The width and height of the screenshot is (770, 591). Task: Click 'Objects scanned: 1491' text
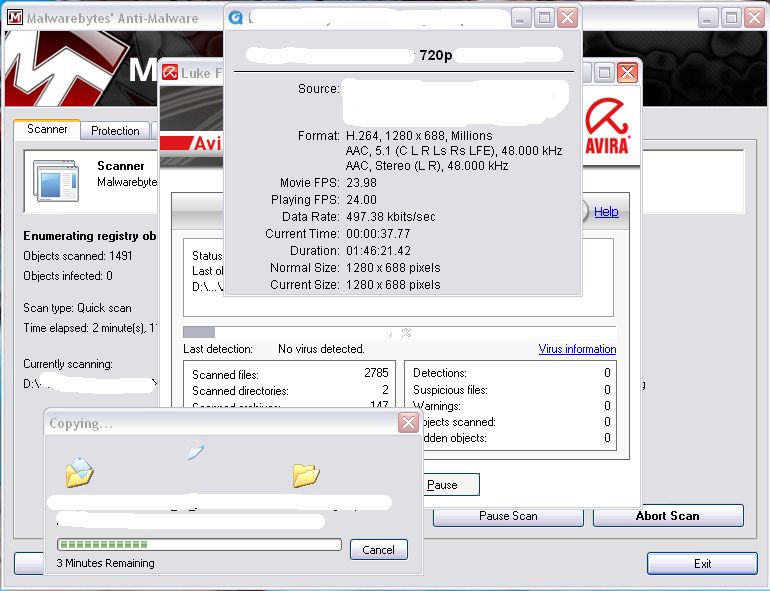(x=78, y=256)
